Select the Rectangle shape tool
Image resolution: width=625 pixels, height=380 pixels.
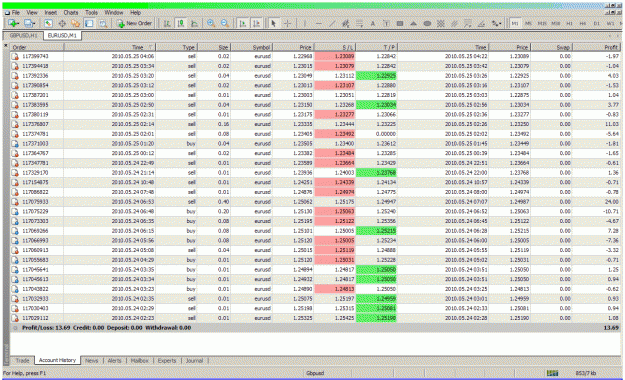400,24
